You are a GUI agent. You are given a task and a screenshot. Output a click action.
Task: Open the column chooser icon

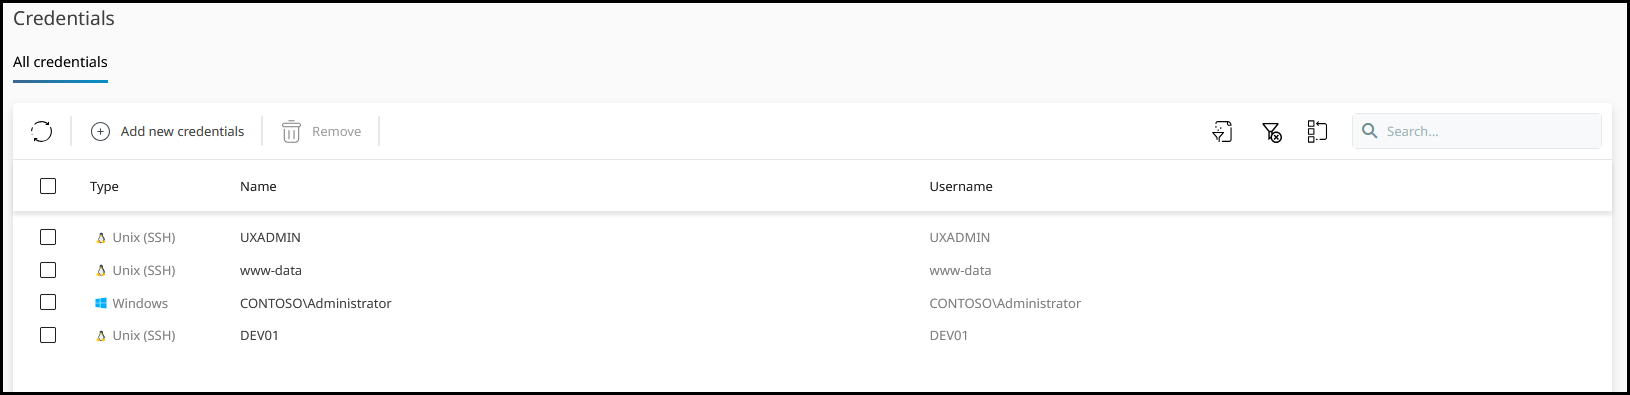coord(1317,131)
